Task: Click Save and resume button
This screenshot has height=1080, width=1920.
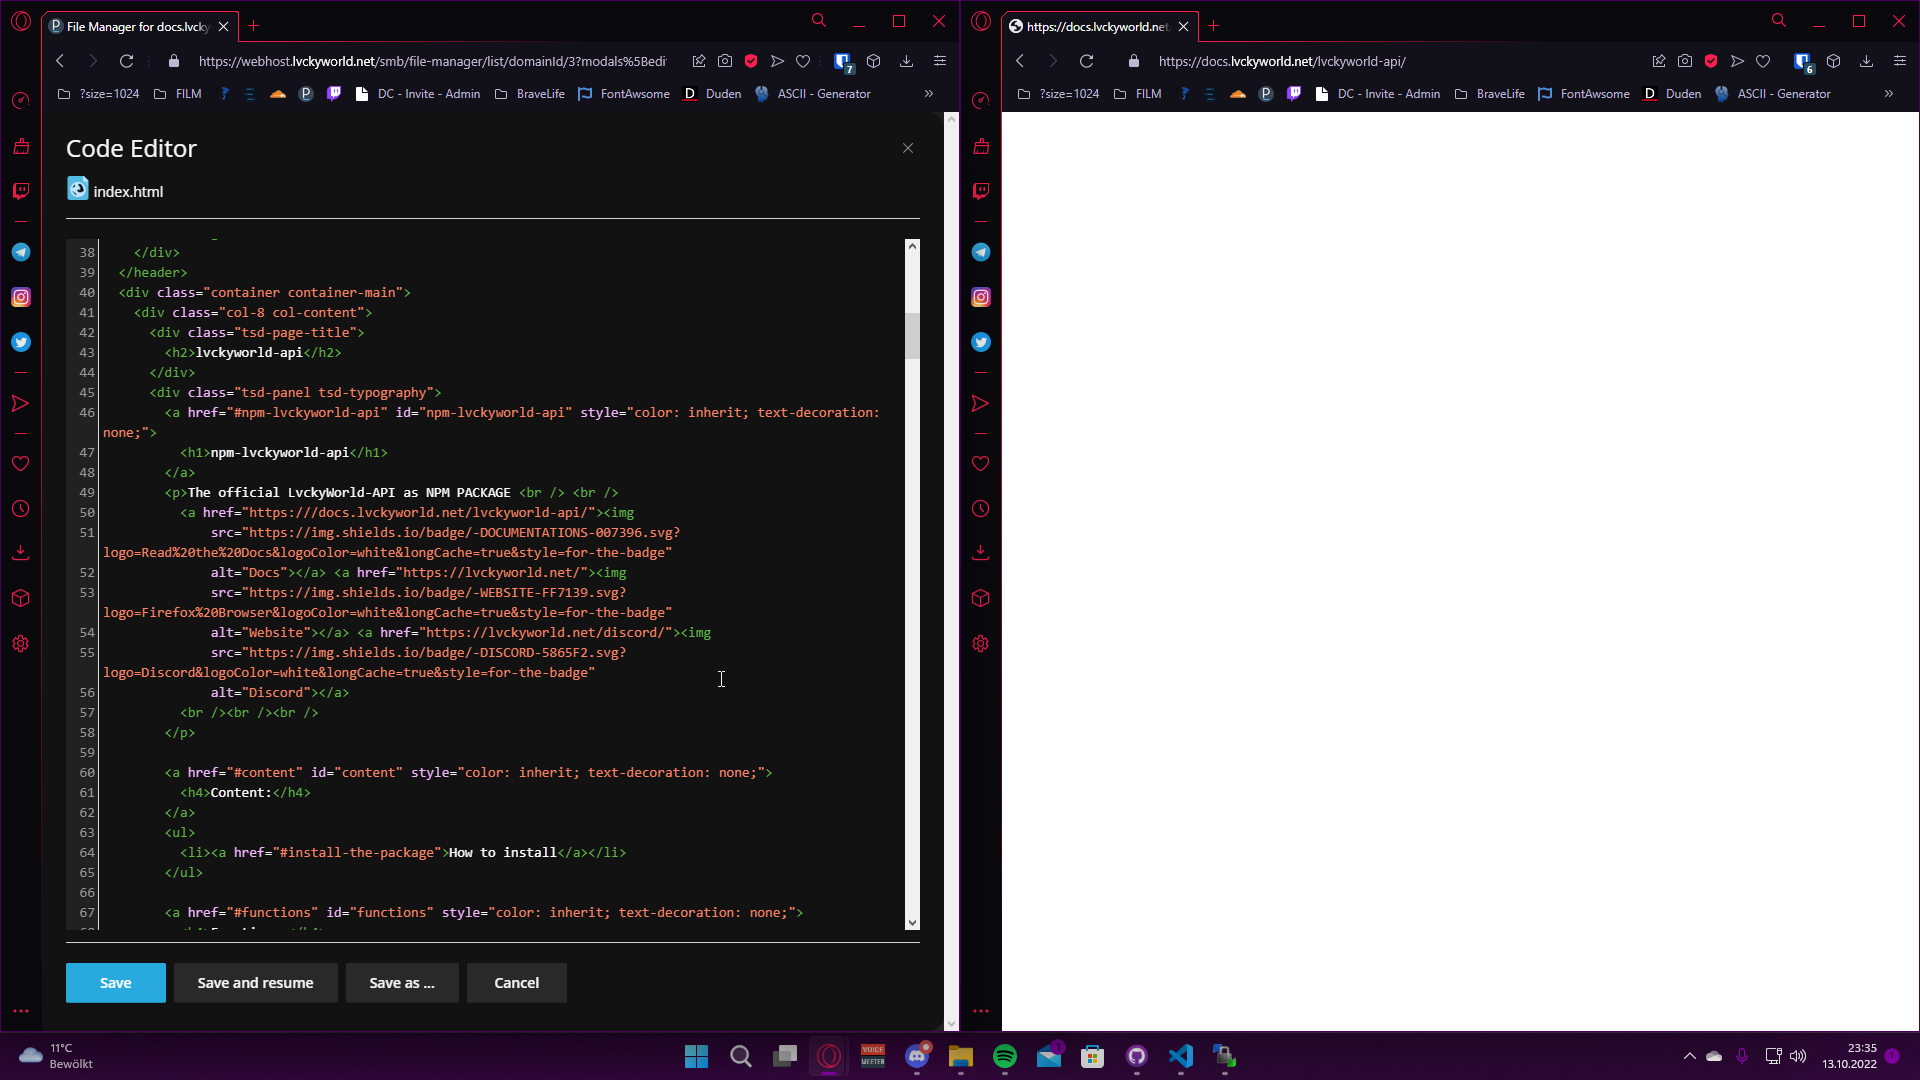Action: tap(255, 983)
